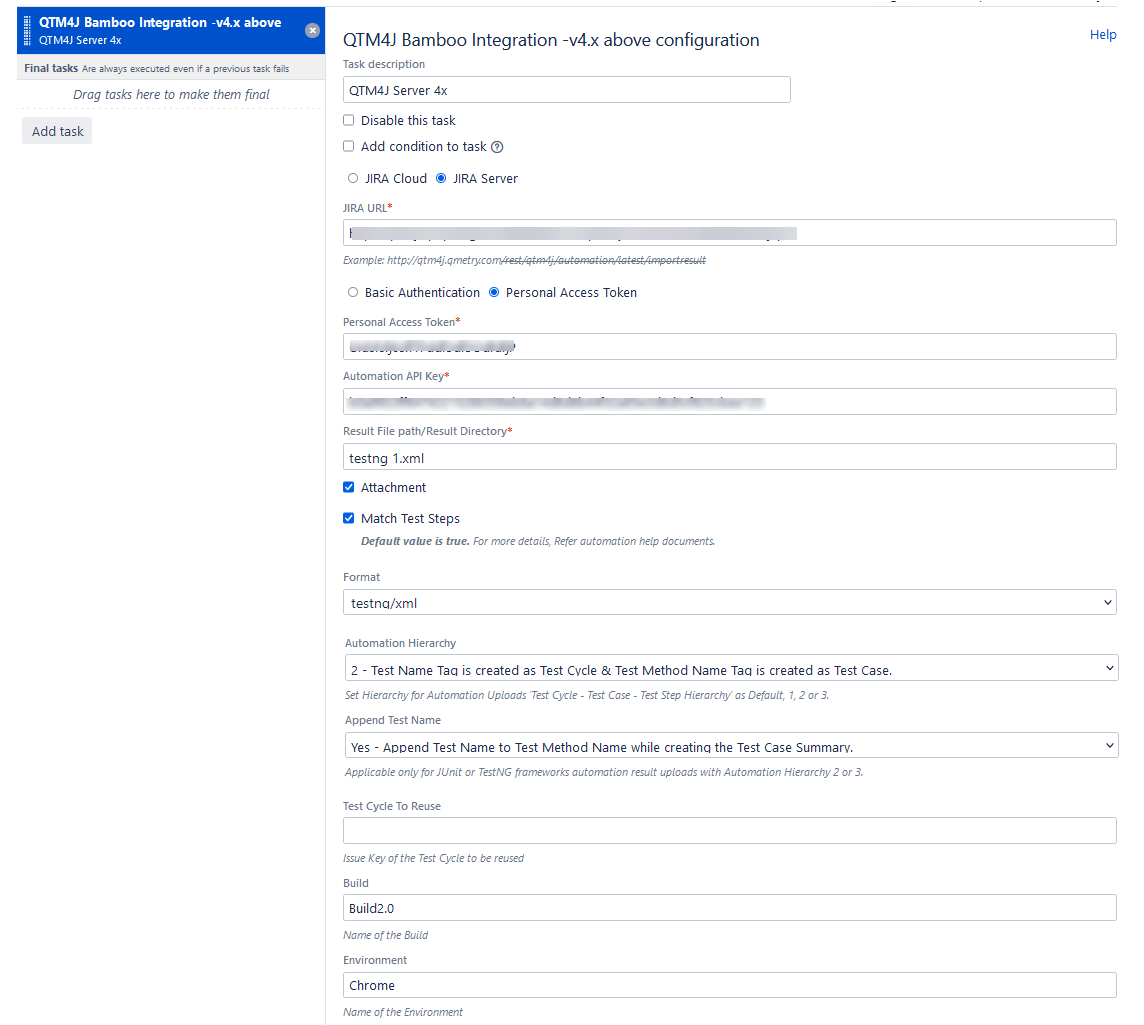Click the Add task button
The image size is (1144, 1025).
pyautogui.click(x=56, y=130)
